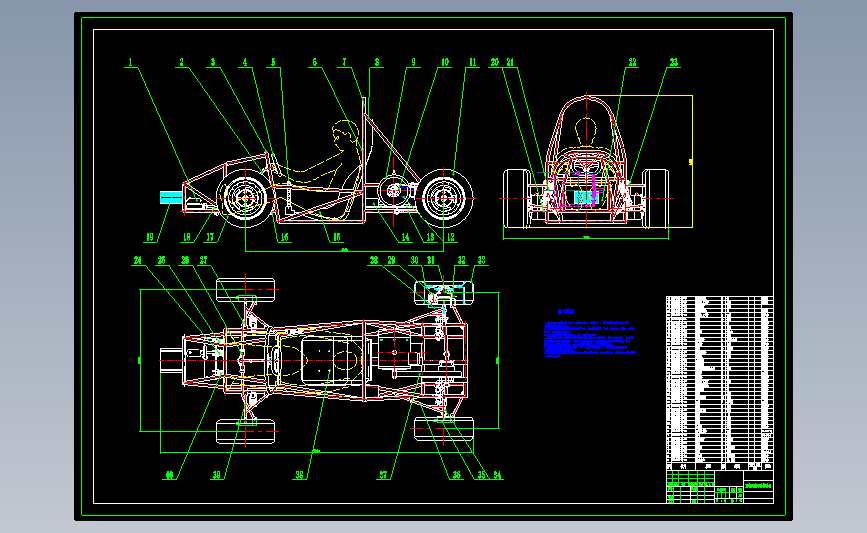Image resolution: width=867 pixels, height=533 pixels.
Task: Click part callout number 38
Action: pos(299,475)
